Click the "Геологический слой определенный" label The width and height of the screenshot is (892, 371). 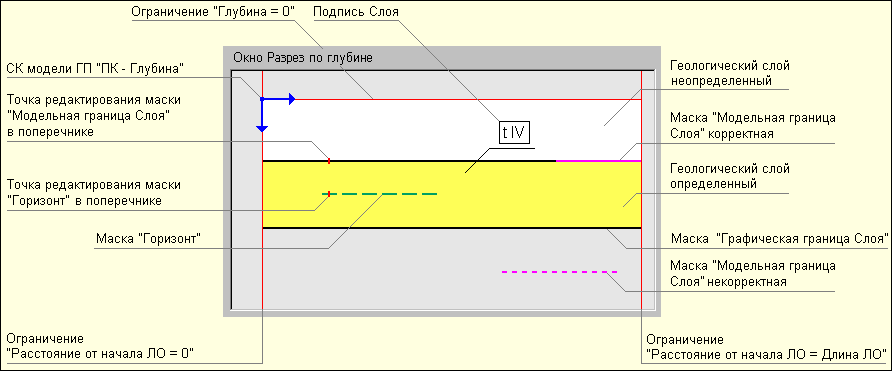tap(730, 176)
